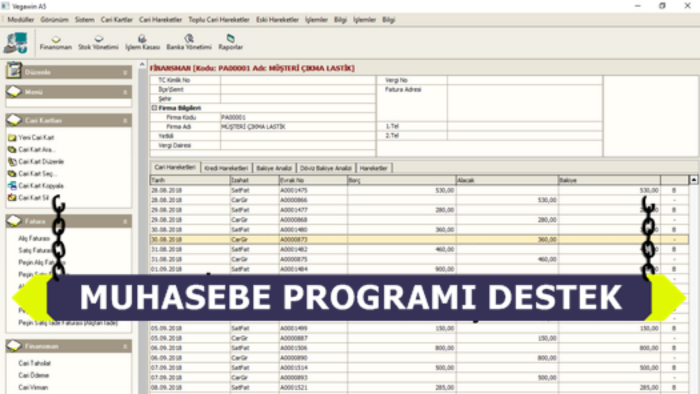Open Raporlar from the toolbar
Screen dimensions: 700x394
pos(230,42)
